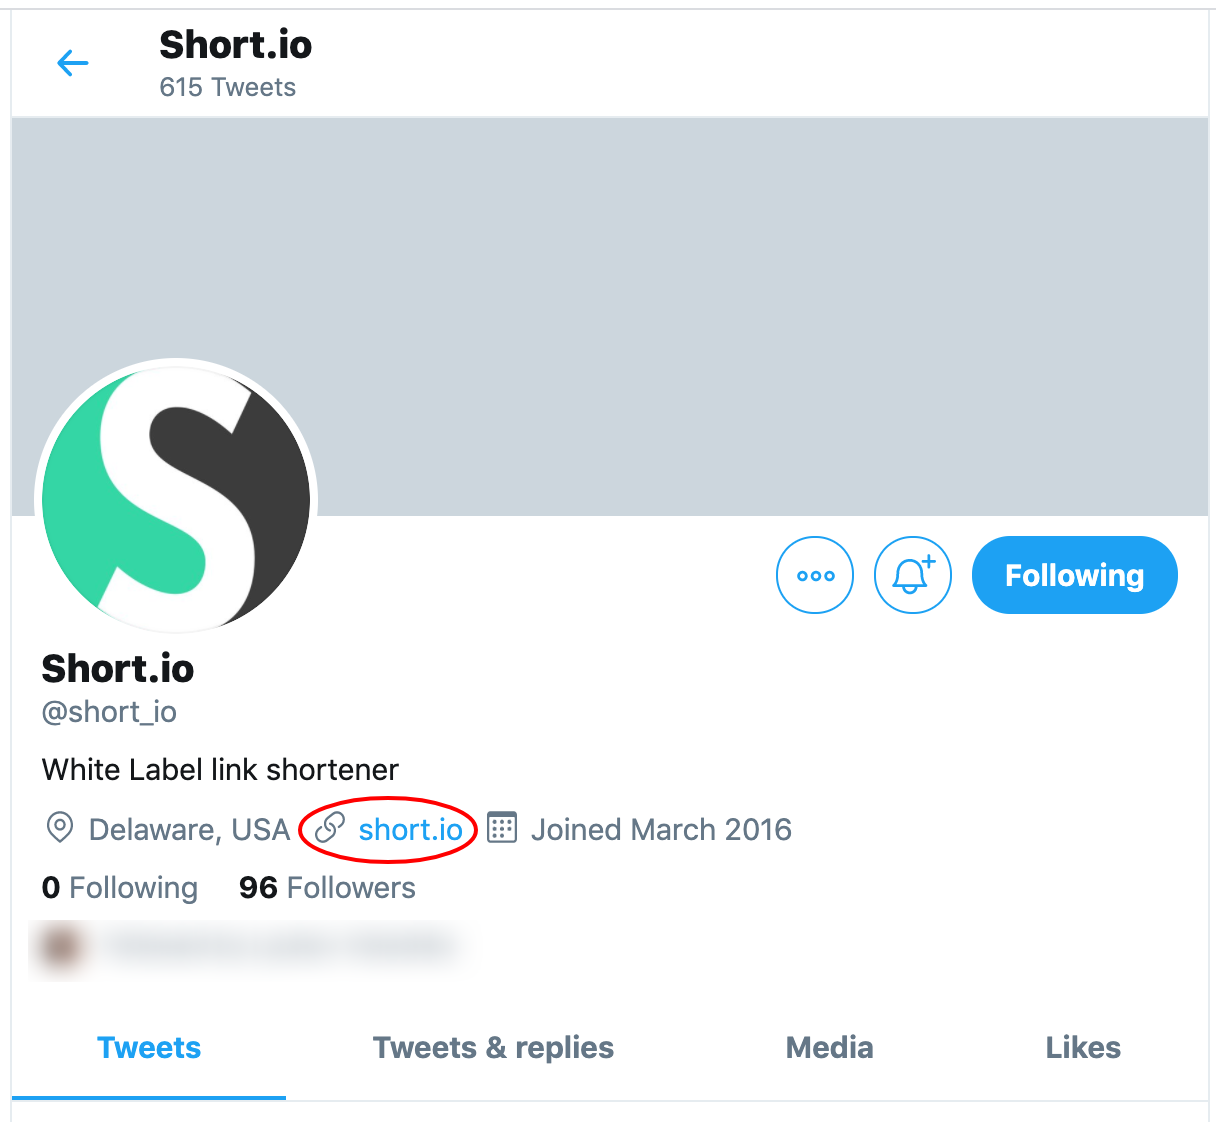The height and width of the screenshot is (1122, 1216).
Task: Open the Media tab
Action: click(829, 1047)
